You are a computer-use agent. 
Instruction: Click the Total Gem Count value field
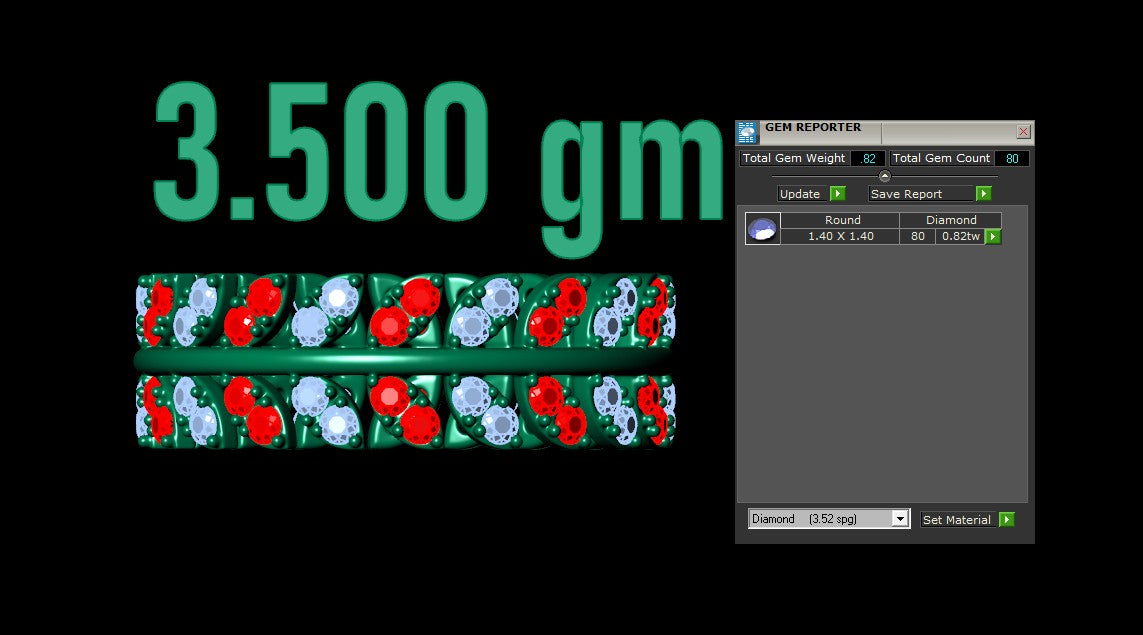click(1012, 158)
